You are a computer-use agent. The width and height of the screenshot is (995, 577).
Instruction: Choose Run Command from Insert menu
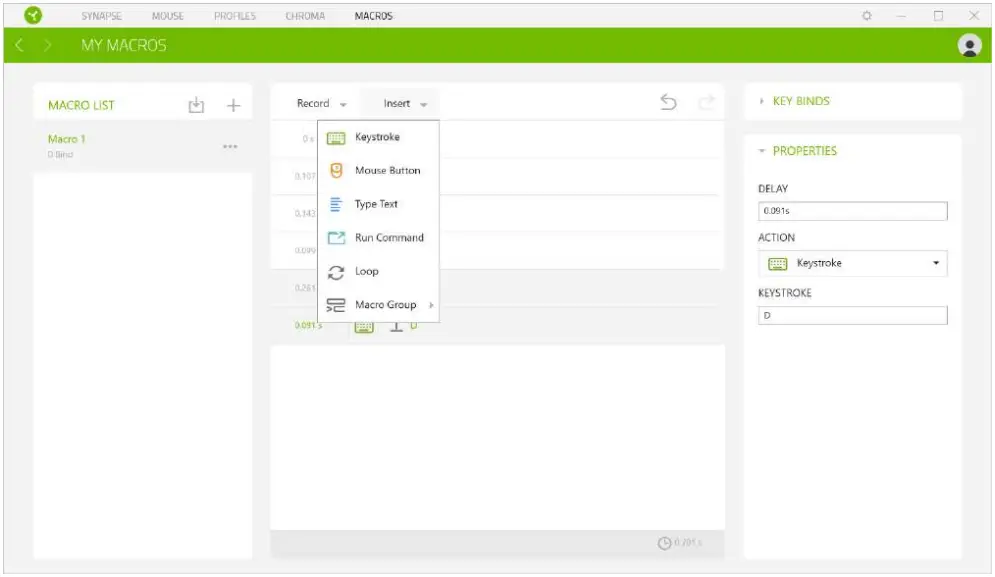[378, 238]
